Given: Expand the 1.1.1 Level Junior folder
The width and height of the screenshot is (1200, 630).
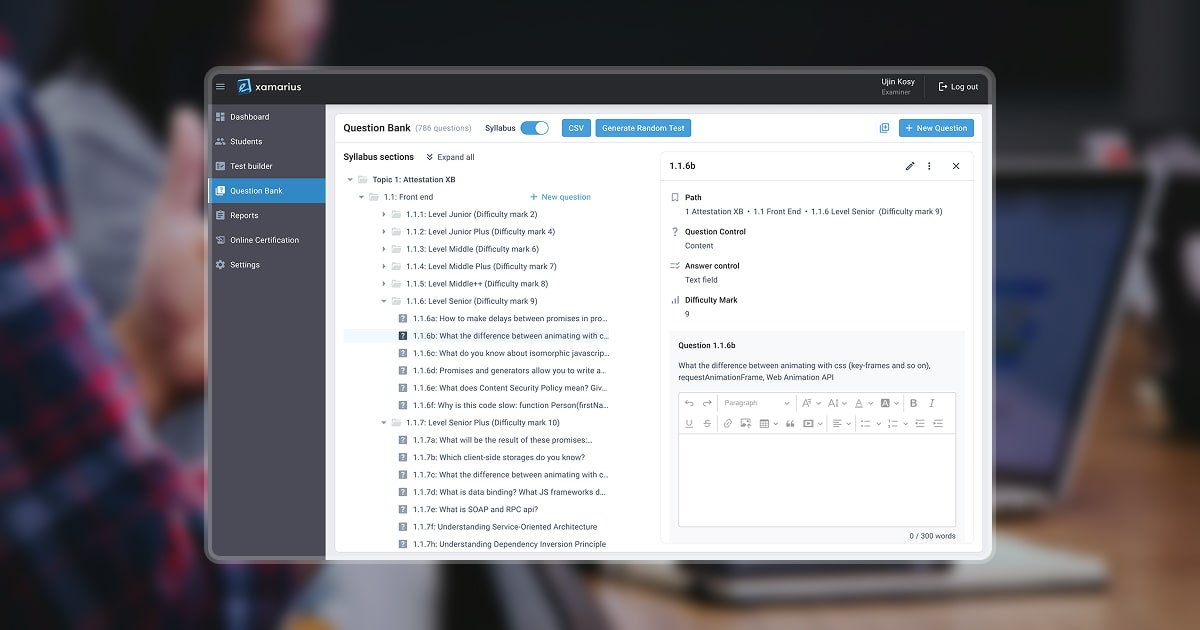Looking at the screenshot, I should point(384,214).
